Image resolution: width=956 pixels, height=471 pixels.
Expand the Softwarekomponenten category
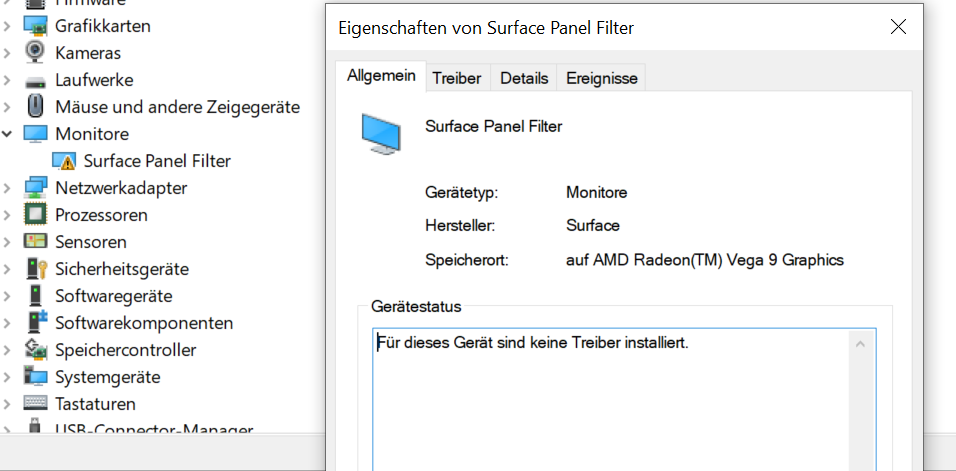pos(7,323)
